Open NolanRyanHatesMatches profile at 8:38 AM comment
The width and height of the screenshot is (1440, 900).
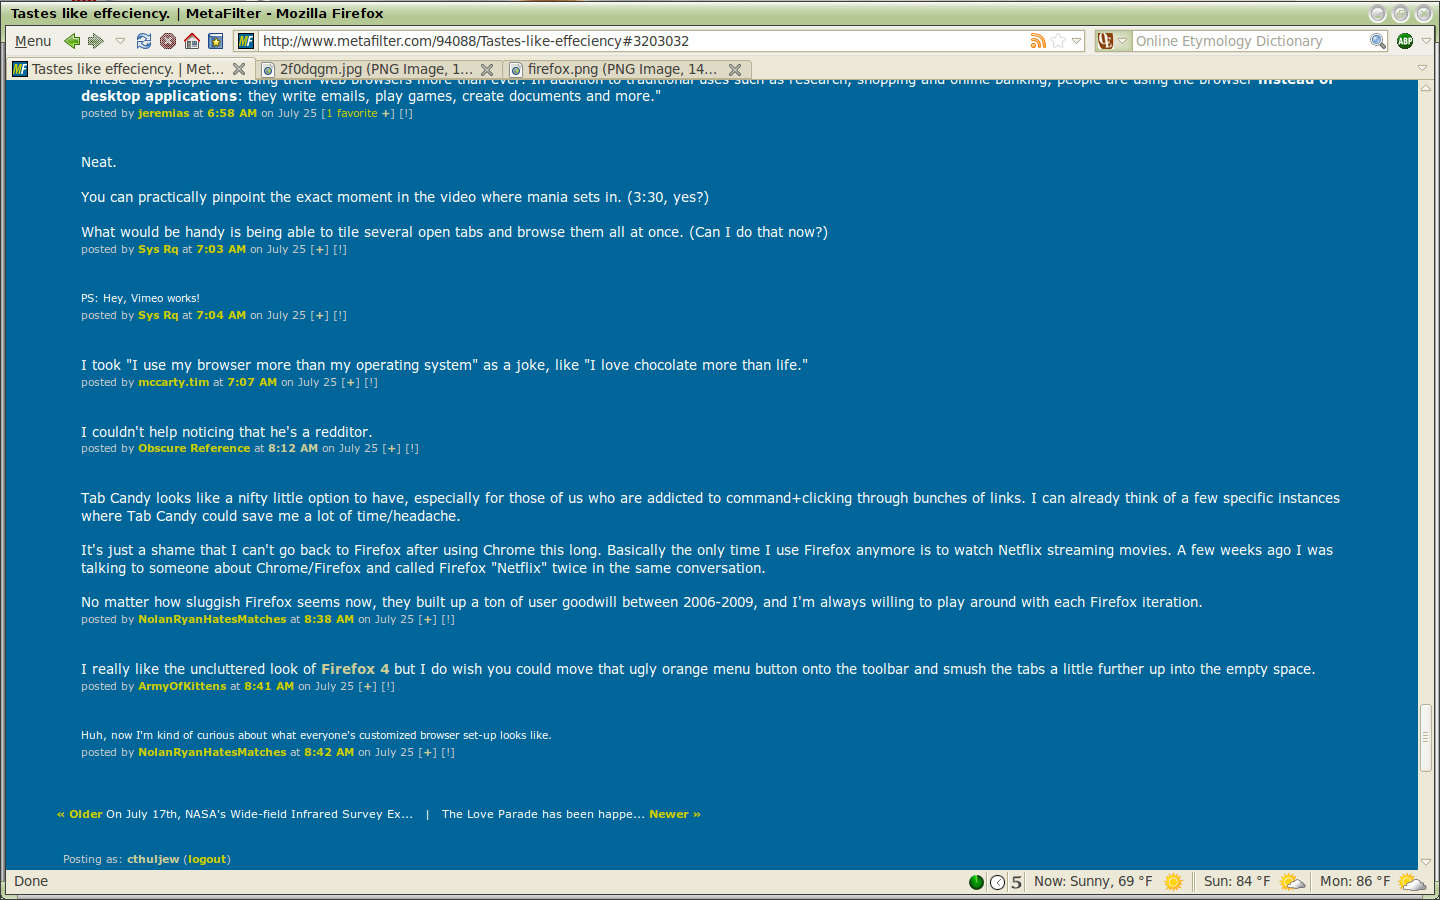click(212, 620)
